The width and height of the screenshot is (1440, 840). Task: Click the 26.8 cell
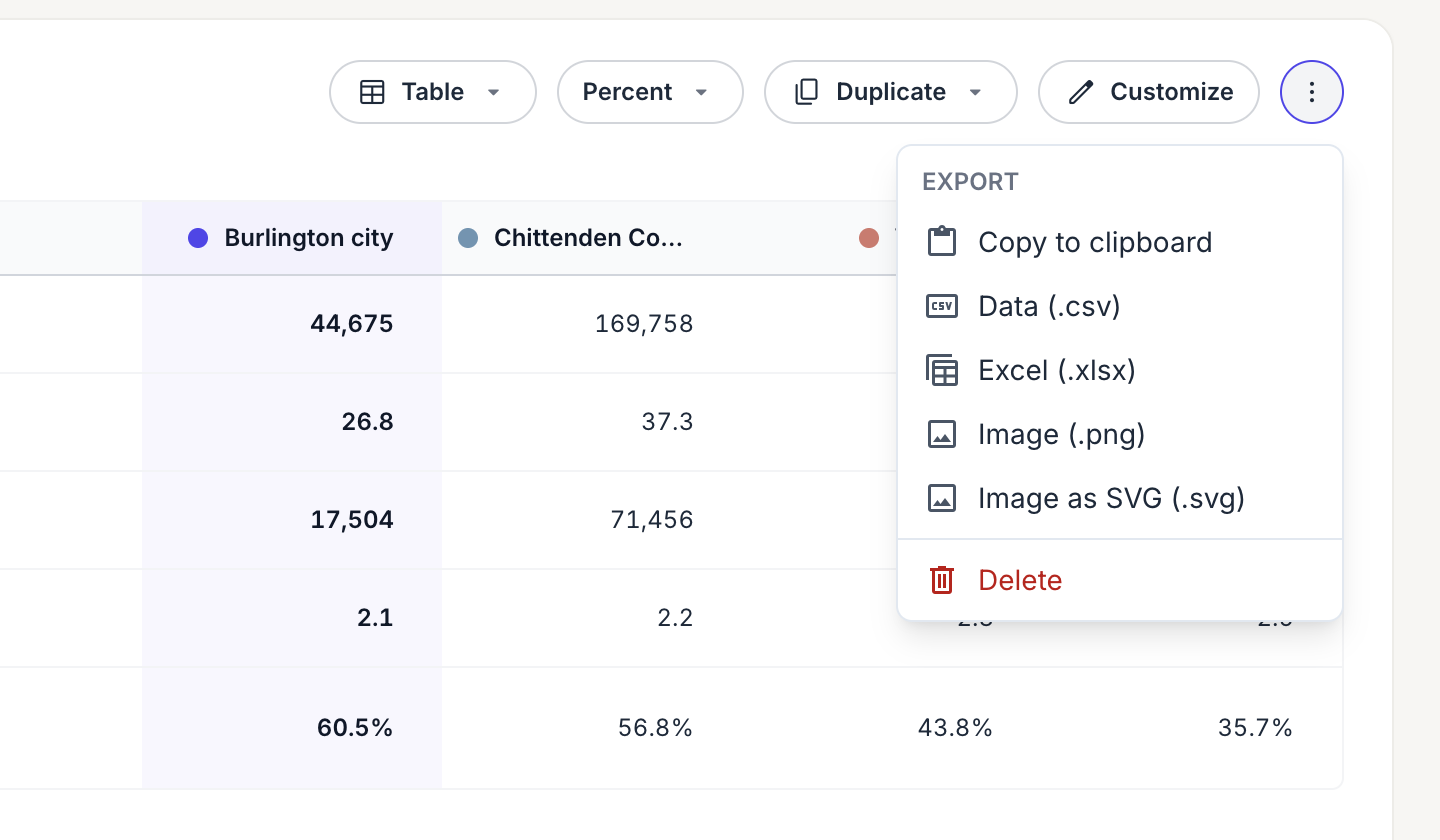292,422
